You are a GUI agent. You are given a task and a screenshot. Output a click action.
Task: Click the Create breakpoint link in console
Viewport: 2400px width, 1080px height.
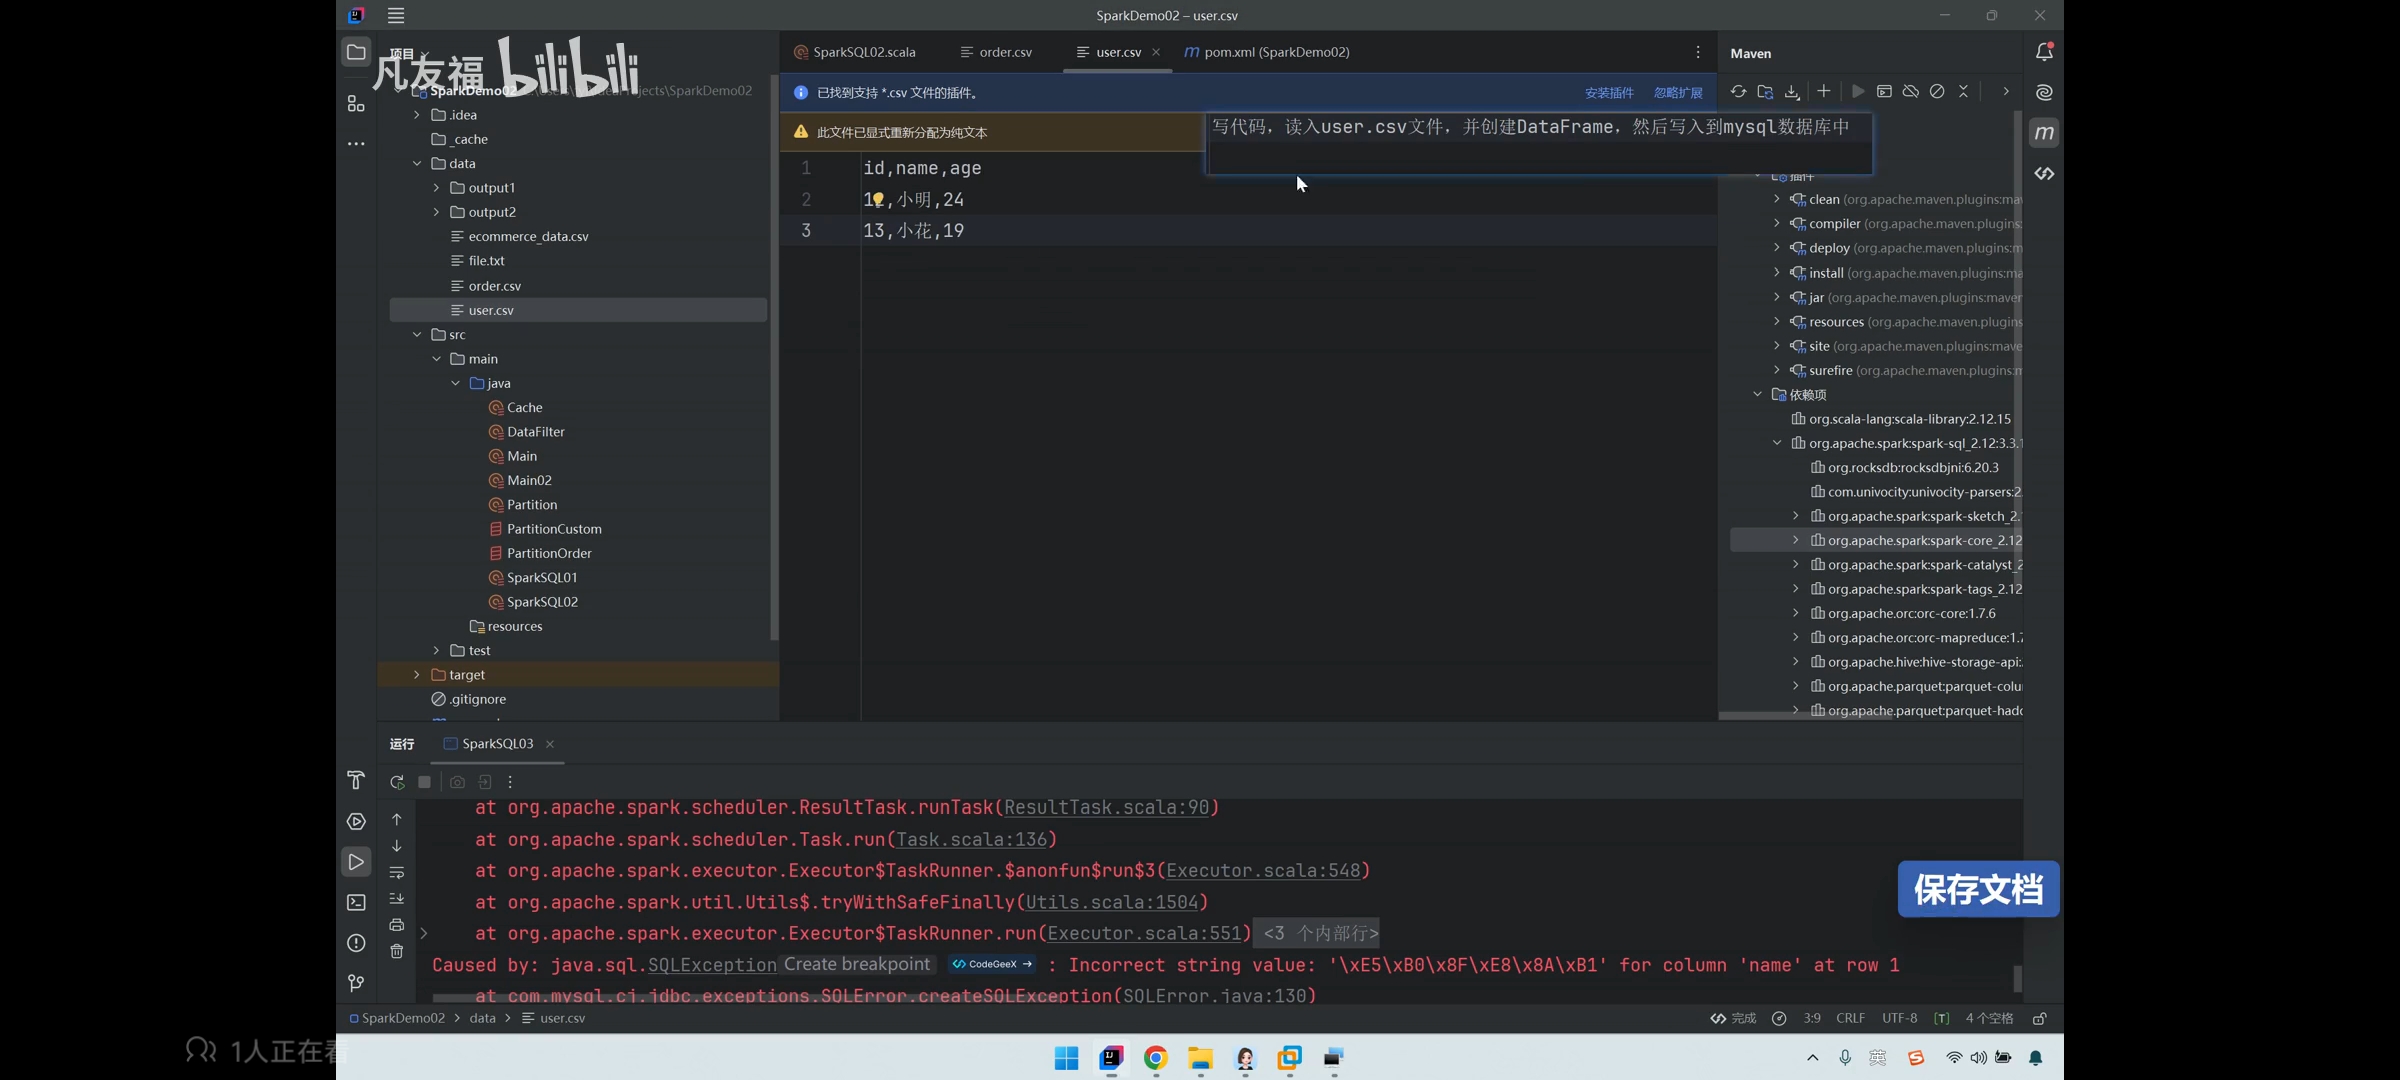click(x=857, y=965)
